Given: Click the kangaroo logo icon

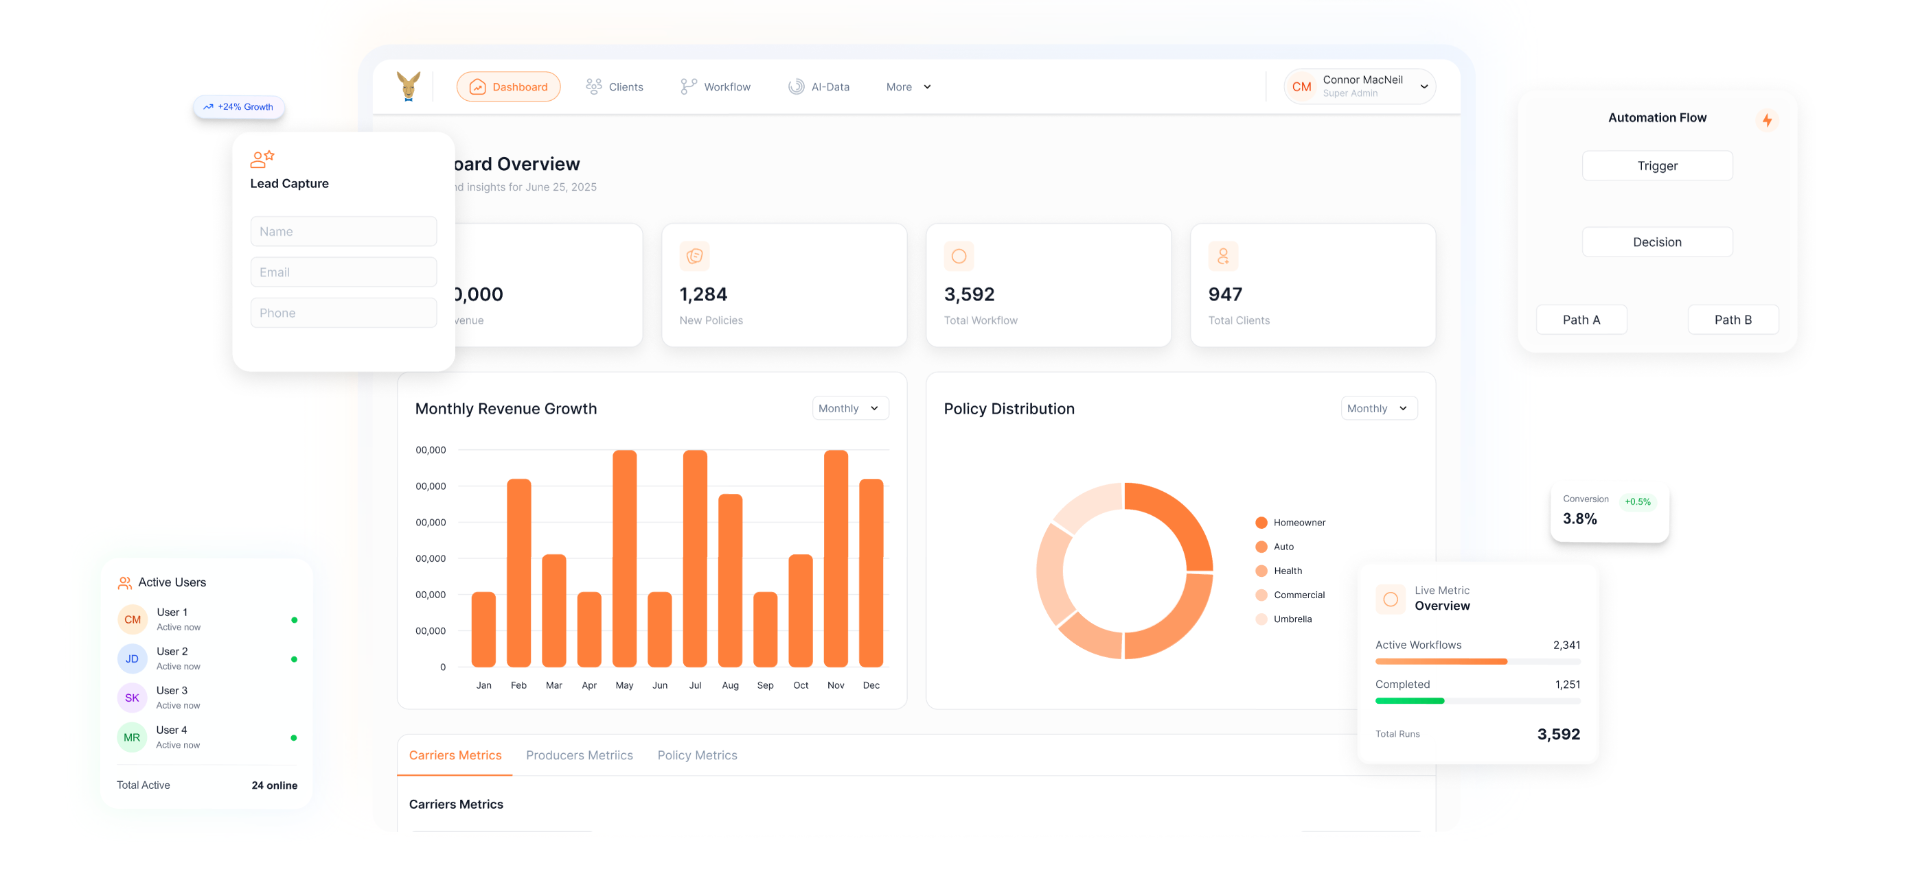Looking at the screenshot, I should (408, 86).
